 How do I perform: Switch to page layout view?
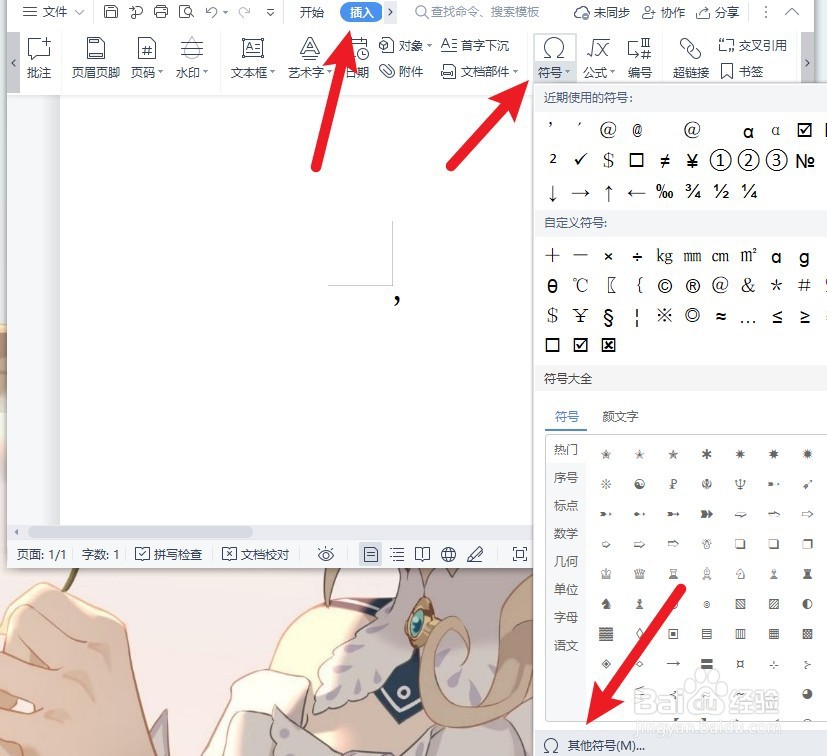click(x=371, y=554)
